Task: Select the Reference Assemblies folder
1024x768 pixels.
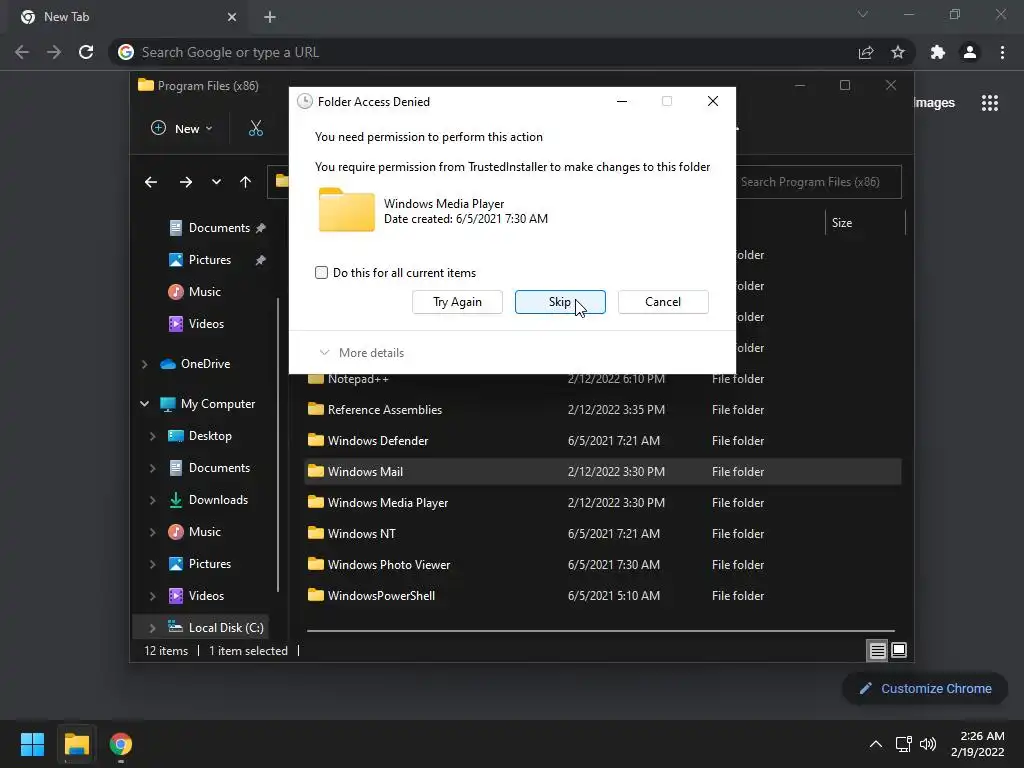Action: (602, 409)
